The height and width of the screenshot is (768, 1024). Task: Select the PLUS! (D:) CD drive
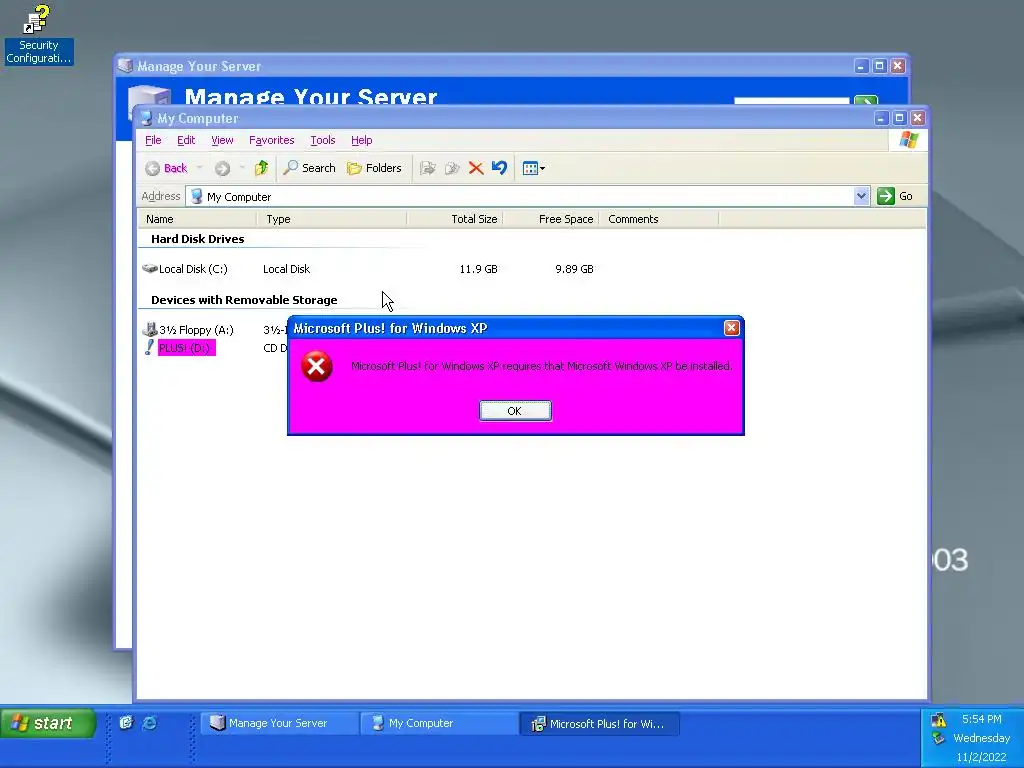point(179,347)
